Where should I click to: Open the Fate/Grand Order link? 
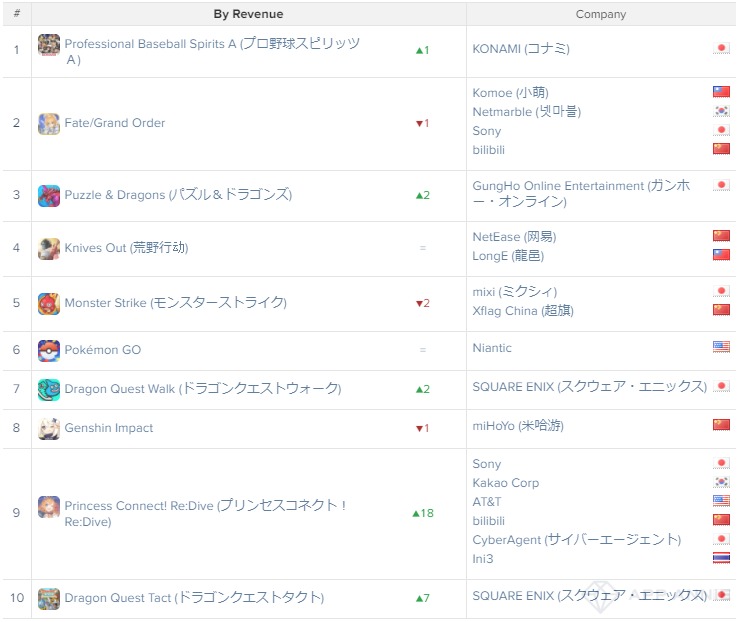pyautogui.click(x=115, y=123)
